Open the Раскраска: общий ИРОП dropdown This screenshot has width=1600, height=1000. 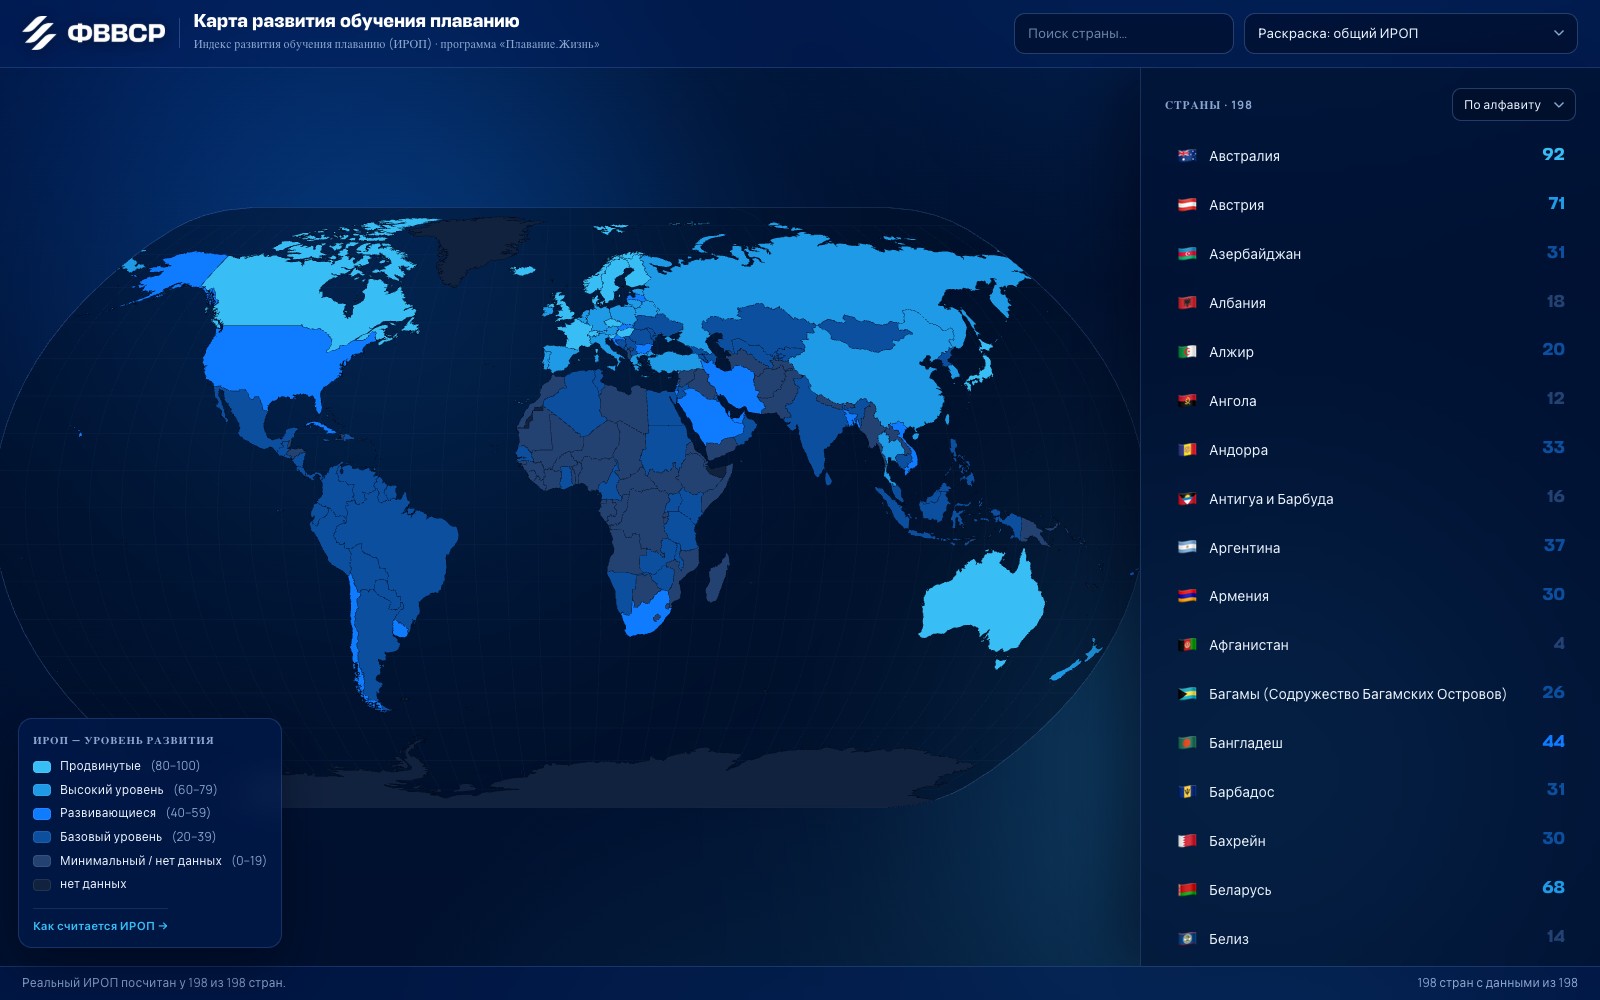[x=1410, y=33]
